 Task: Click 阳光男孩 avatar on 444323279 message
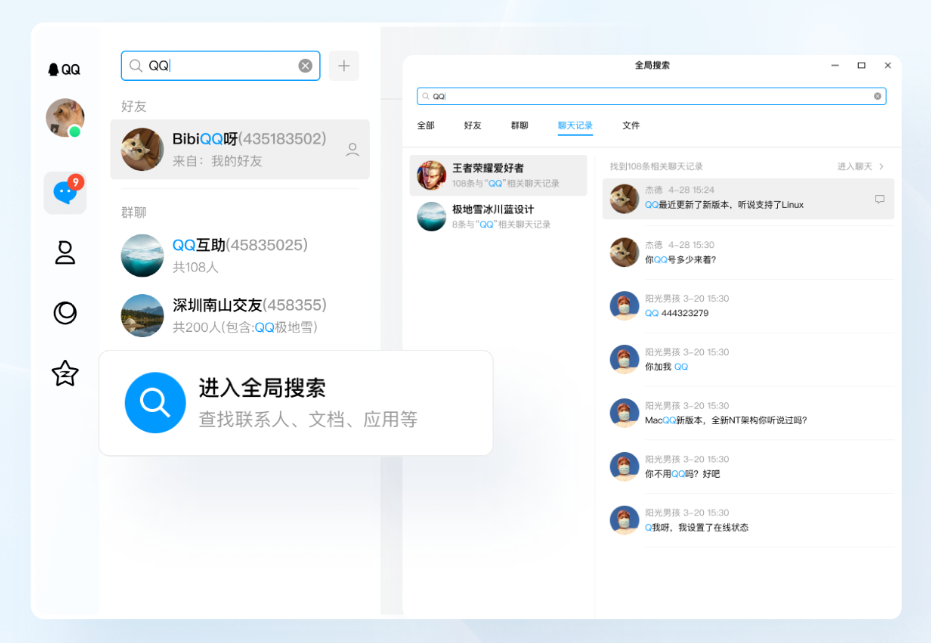click(624, 306)
